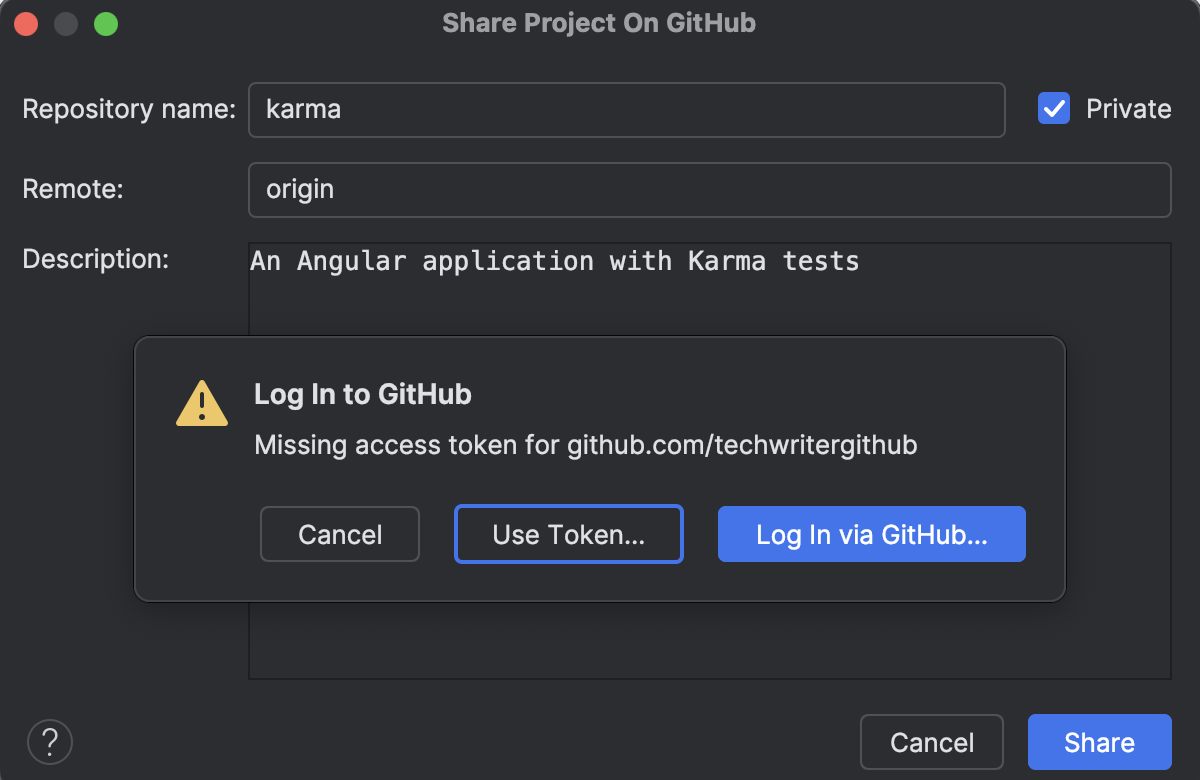Click the Share button
Screen dimensions: 1200x780
1099,742
